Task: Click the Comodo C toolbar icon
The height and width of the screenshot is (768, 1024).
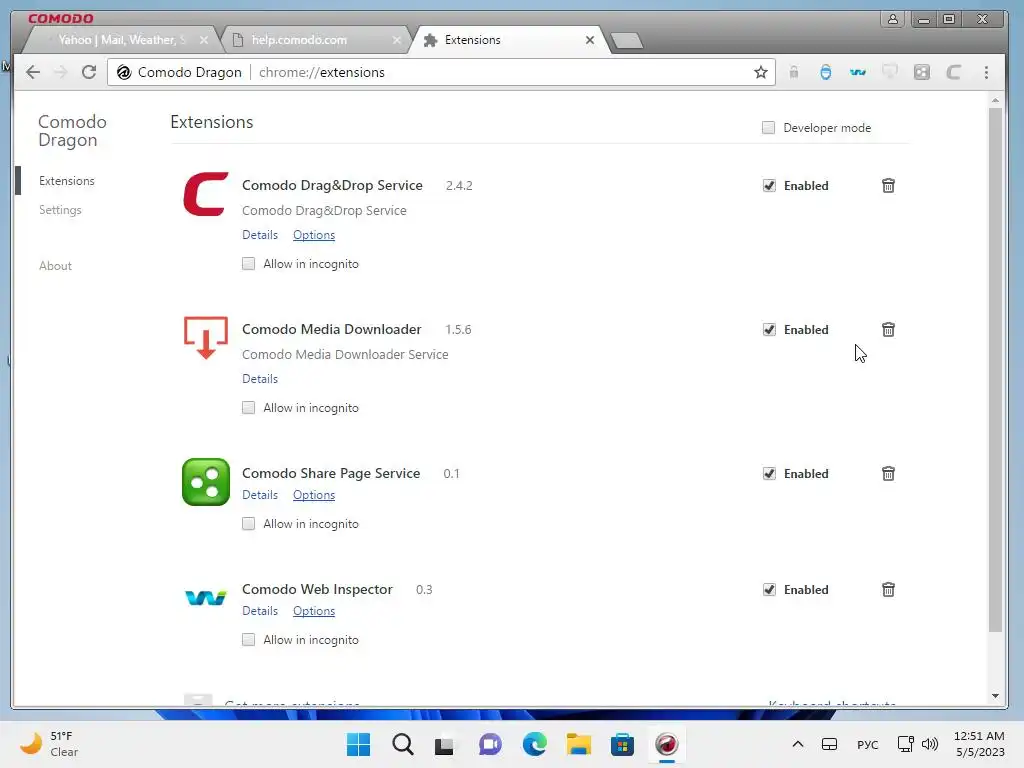Action: click(x=953, y=72)
